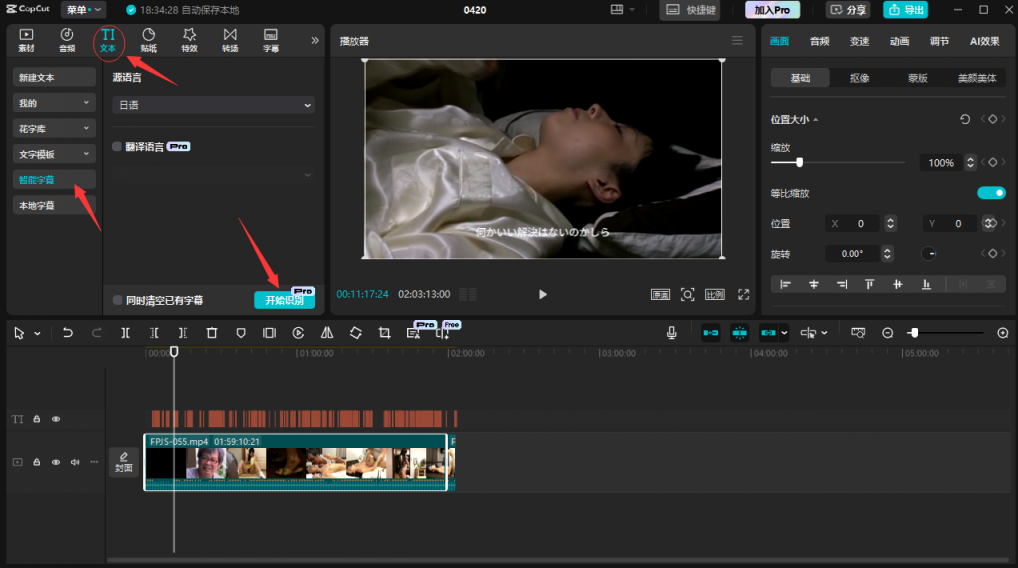Viewport: 1018px width, 568px height.
Task: Delete the selected clip with trash icon
Action: click(212, 333)
